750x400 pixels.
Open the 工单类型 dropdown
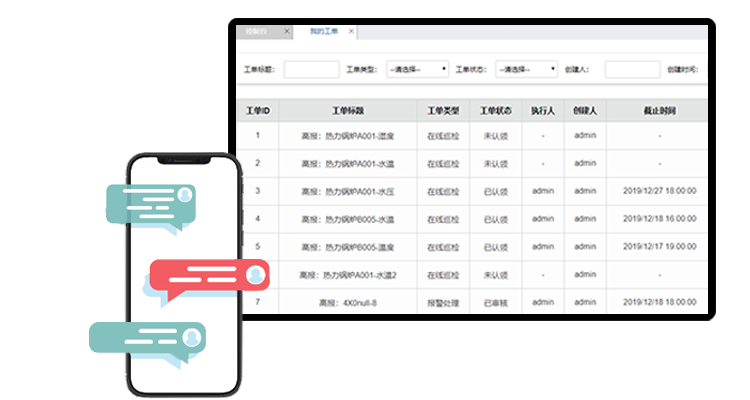coord(417,70)
